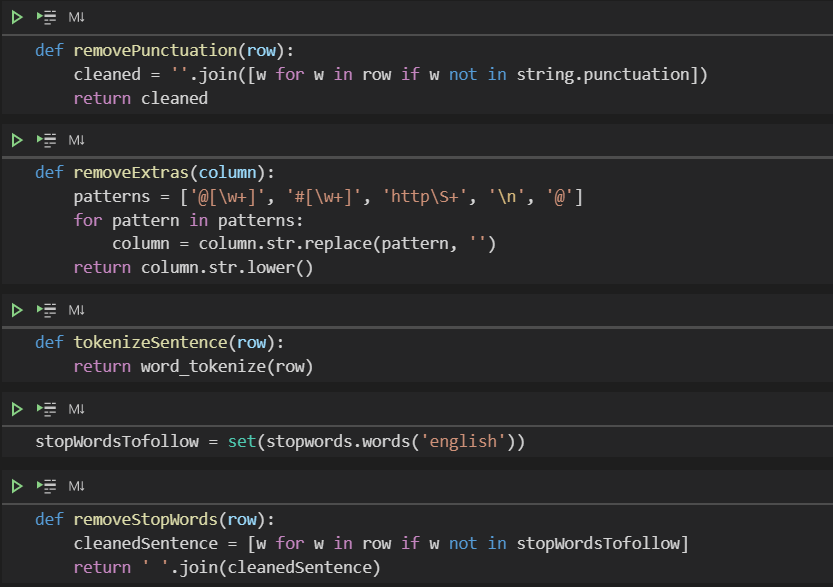833x587 pixels.
Task: Click run-below icon on stopWordsTofollow cell
Action: click(x=46, y=409)
